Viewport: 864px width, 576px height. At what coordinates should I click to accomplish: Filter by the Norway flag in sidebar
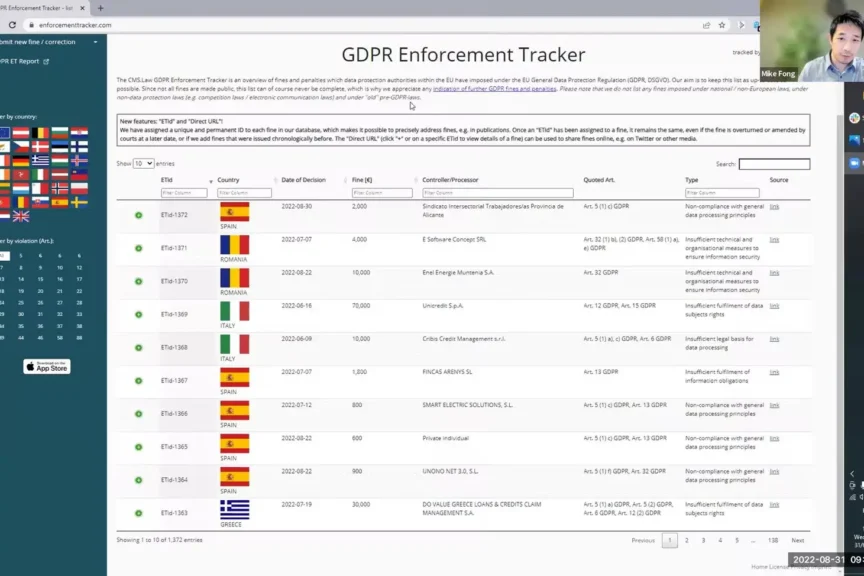click(60, 189)
